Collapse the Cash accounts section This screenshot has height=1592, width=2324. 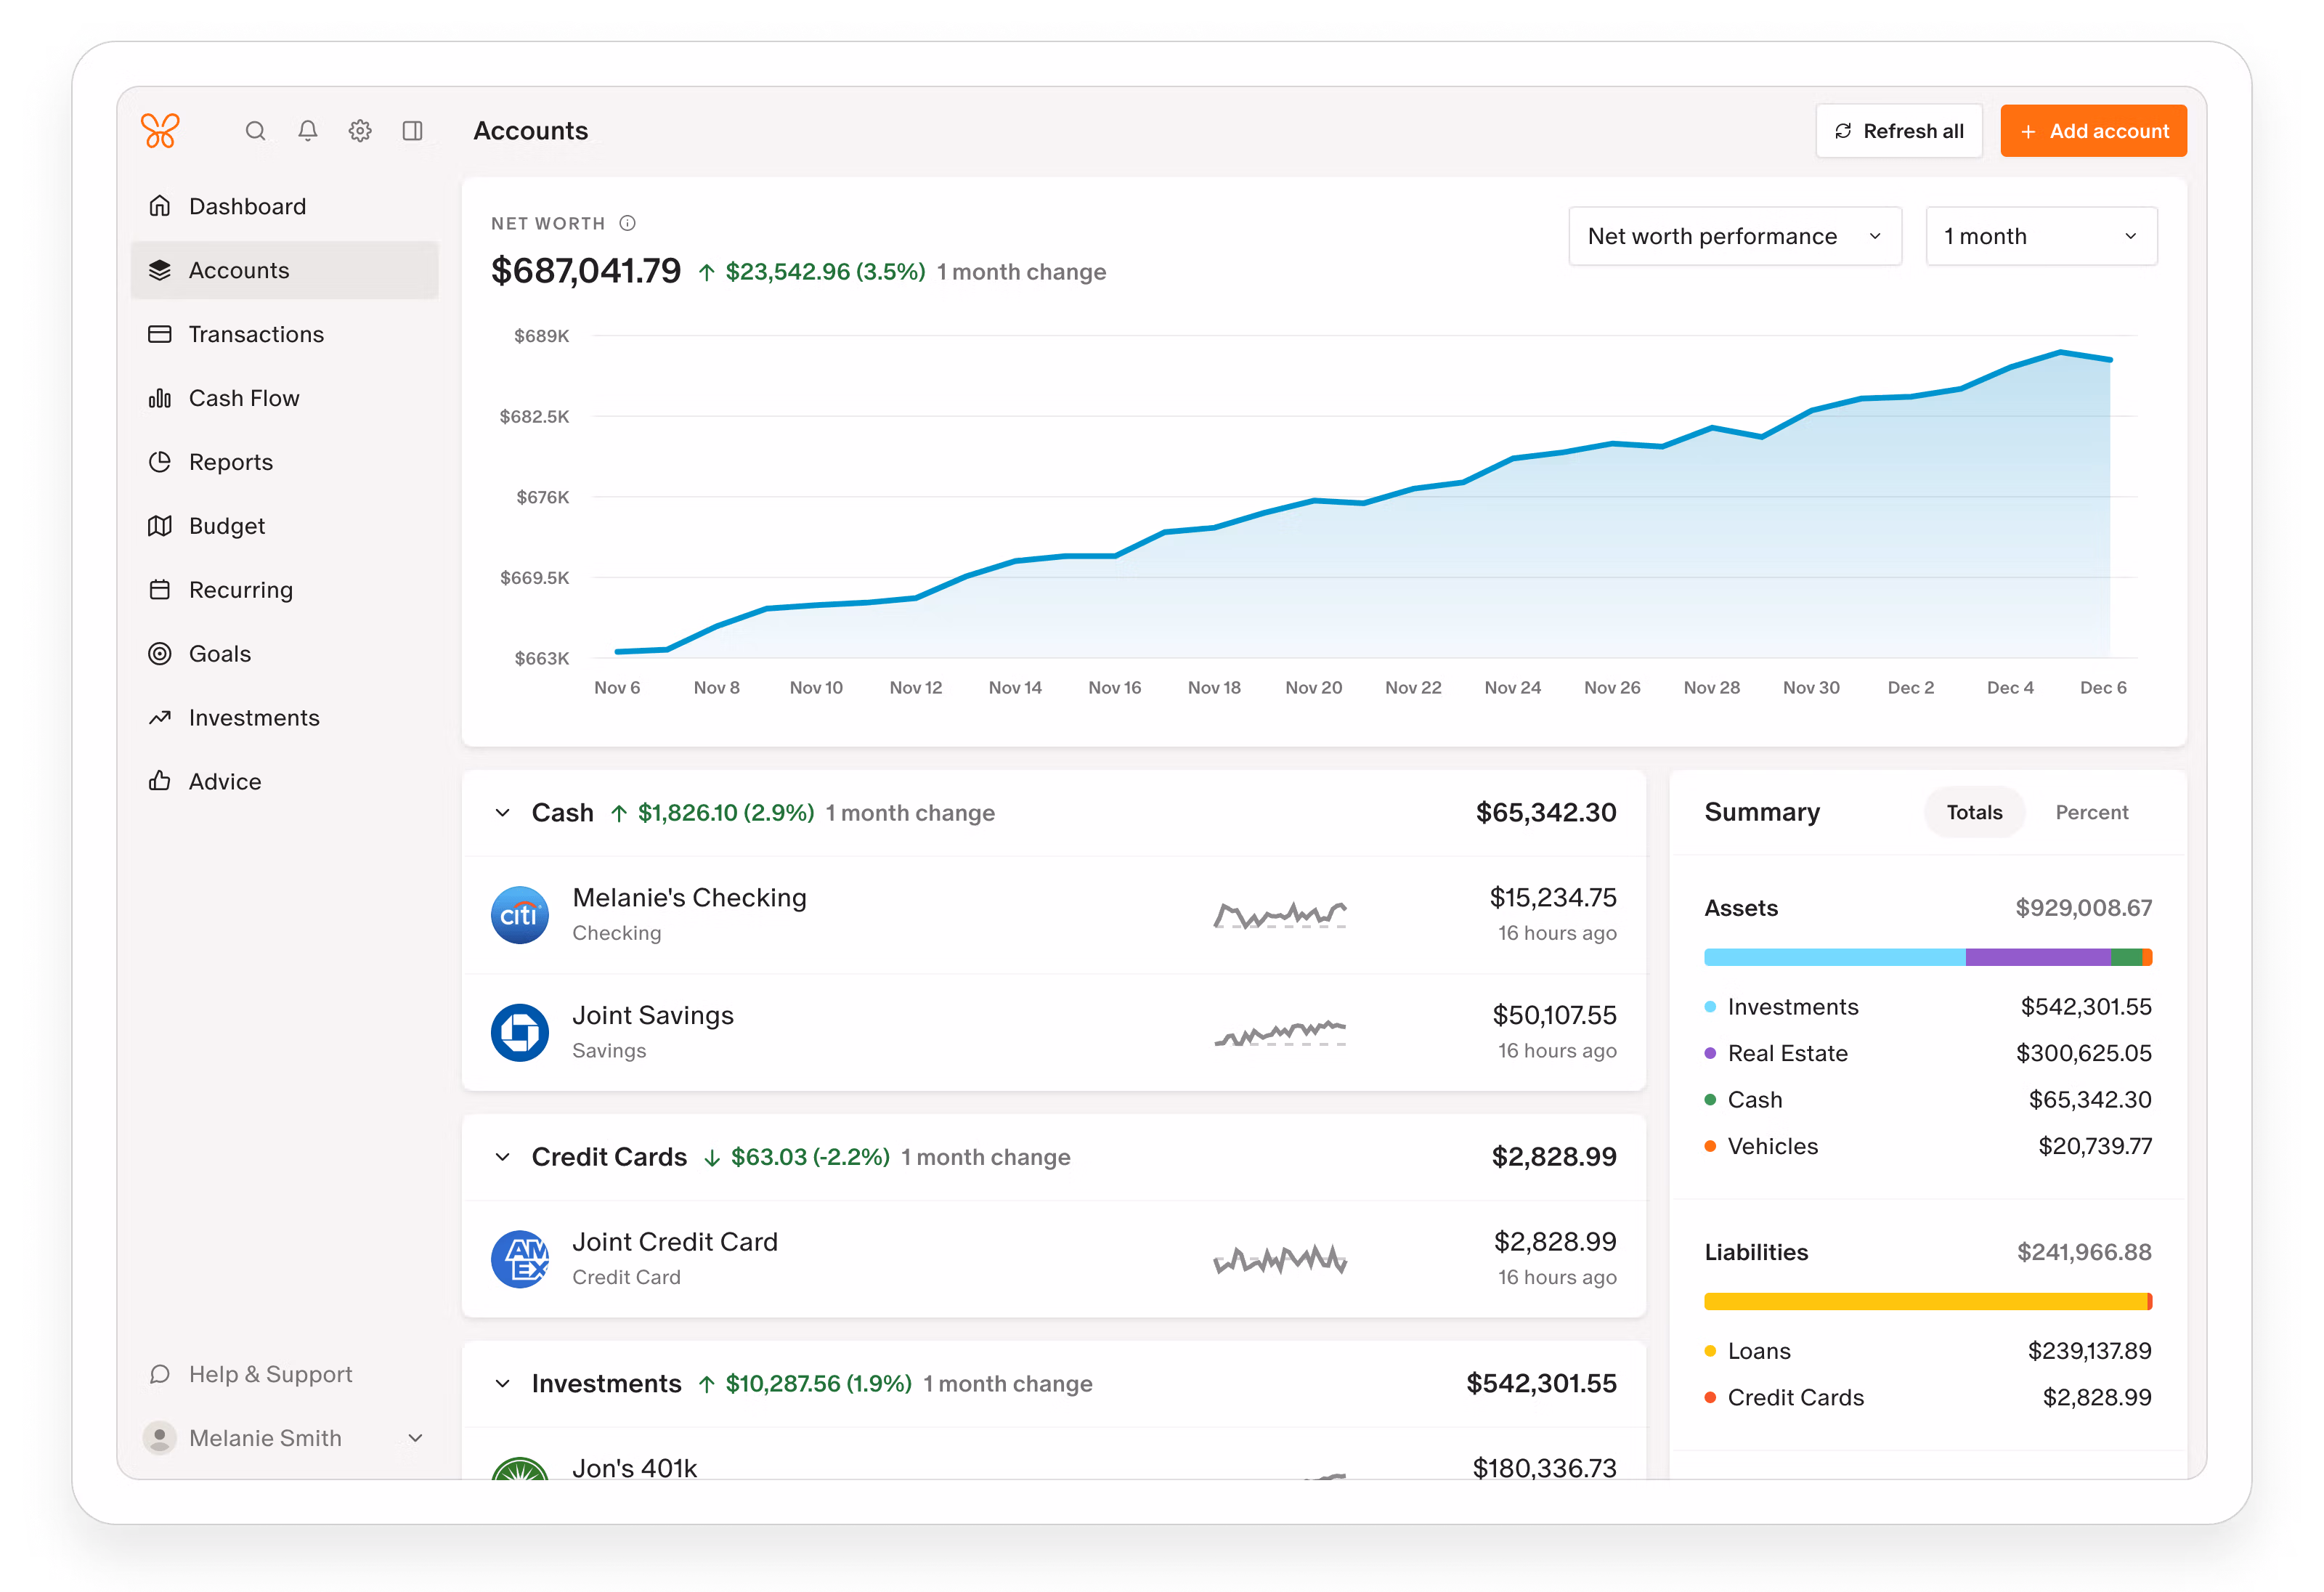point(503,812)
